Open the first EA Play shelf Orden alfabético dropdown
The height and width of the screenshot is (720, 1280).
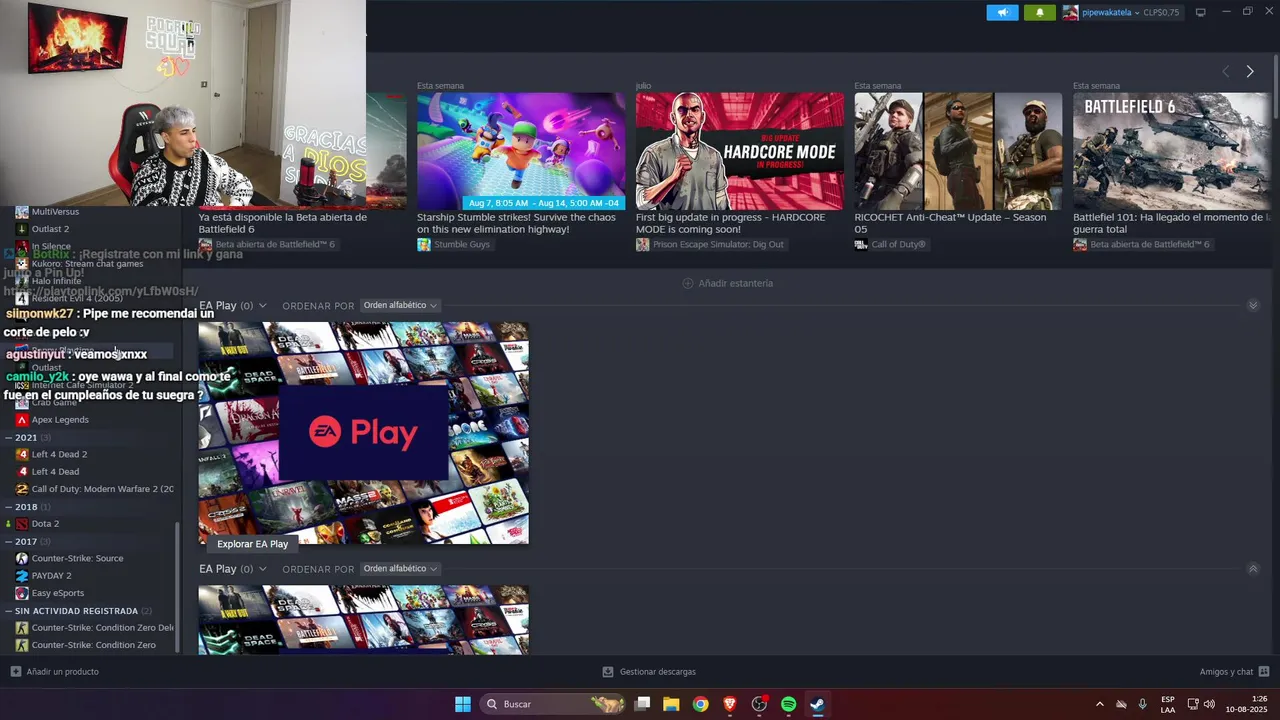pyautogui.click(x=400, y=305)
